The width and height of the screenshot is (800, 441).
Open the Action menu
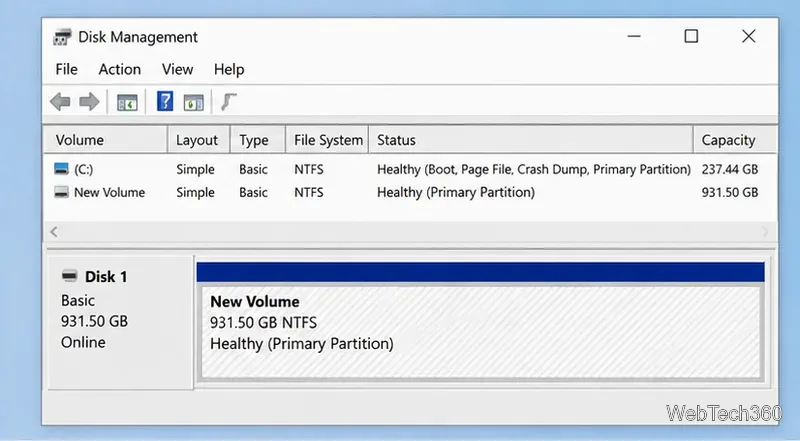[119, 69]
